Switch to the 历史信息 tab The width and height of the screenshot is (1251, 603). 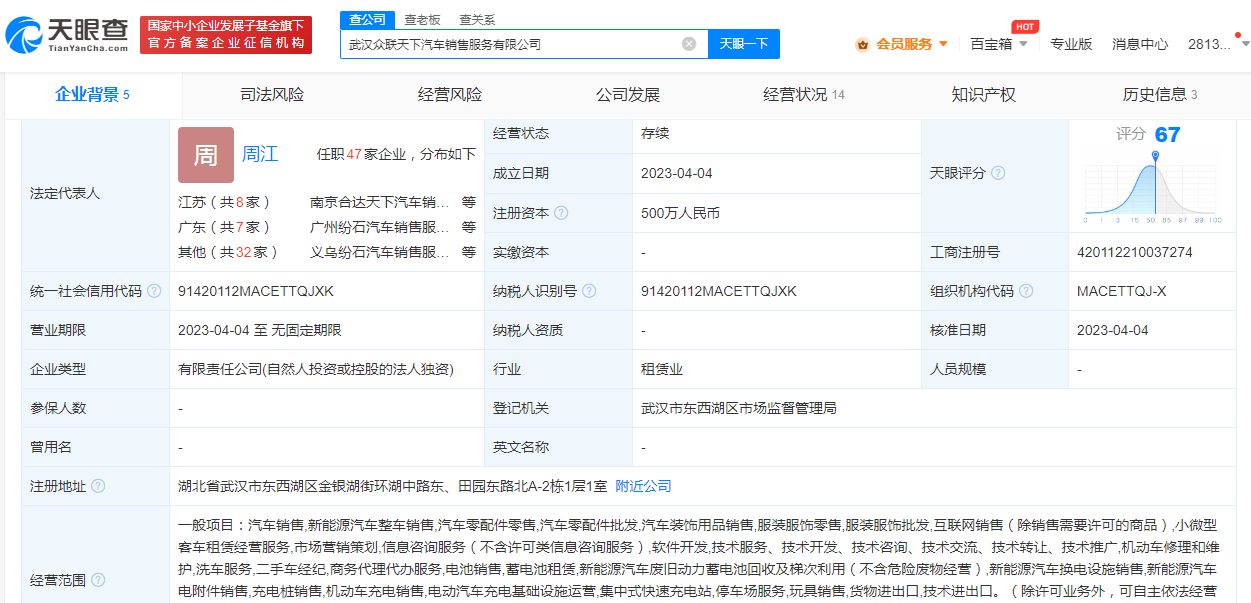coord(1160,95)
